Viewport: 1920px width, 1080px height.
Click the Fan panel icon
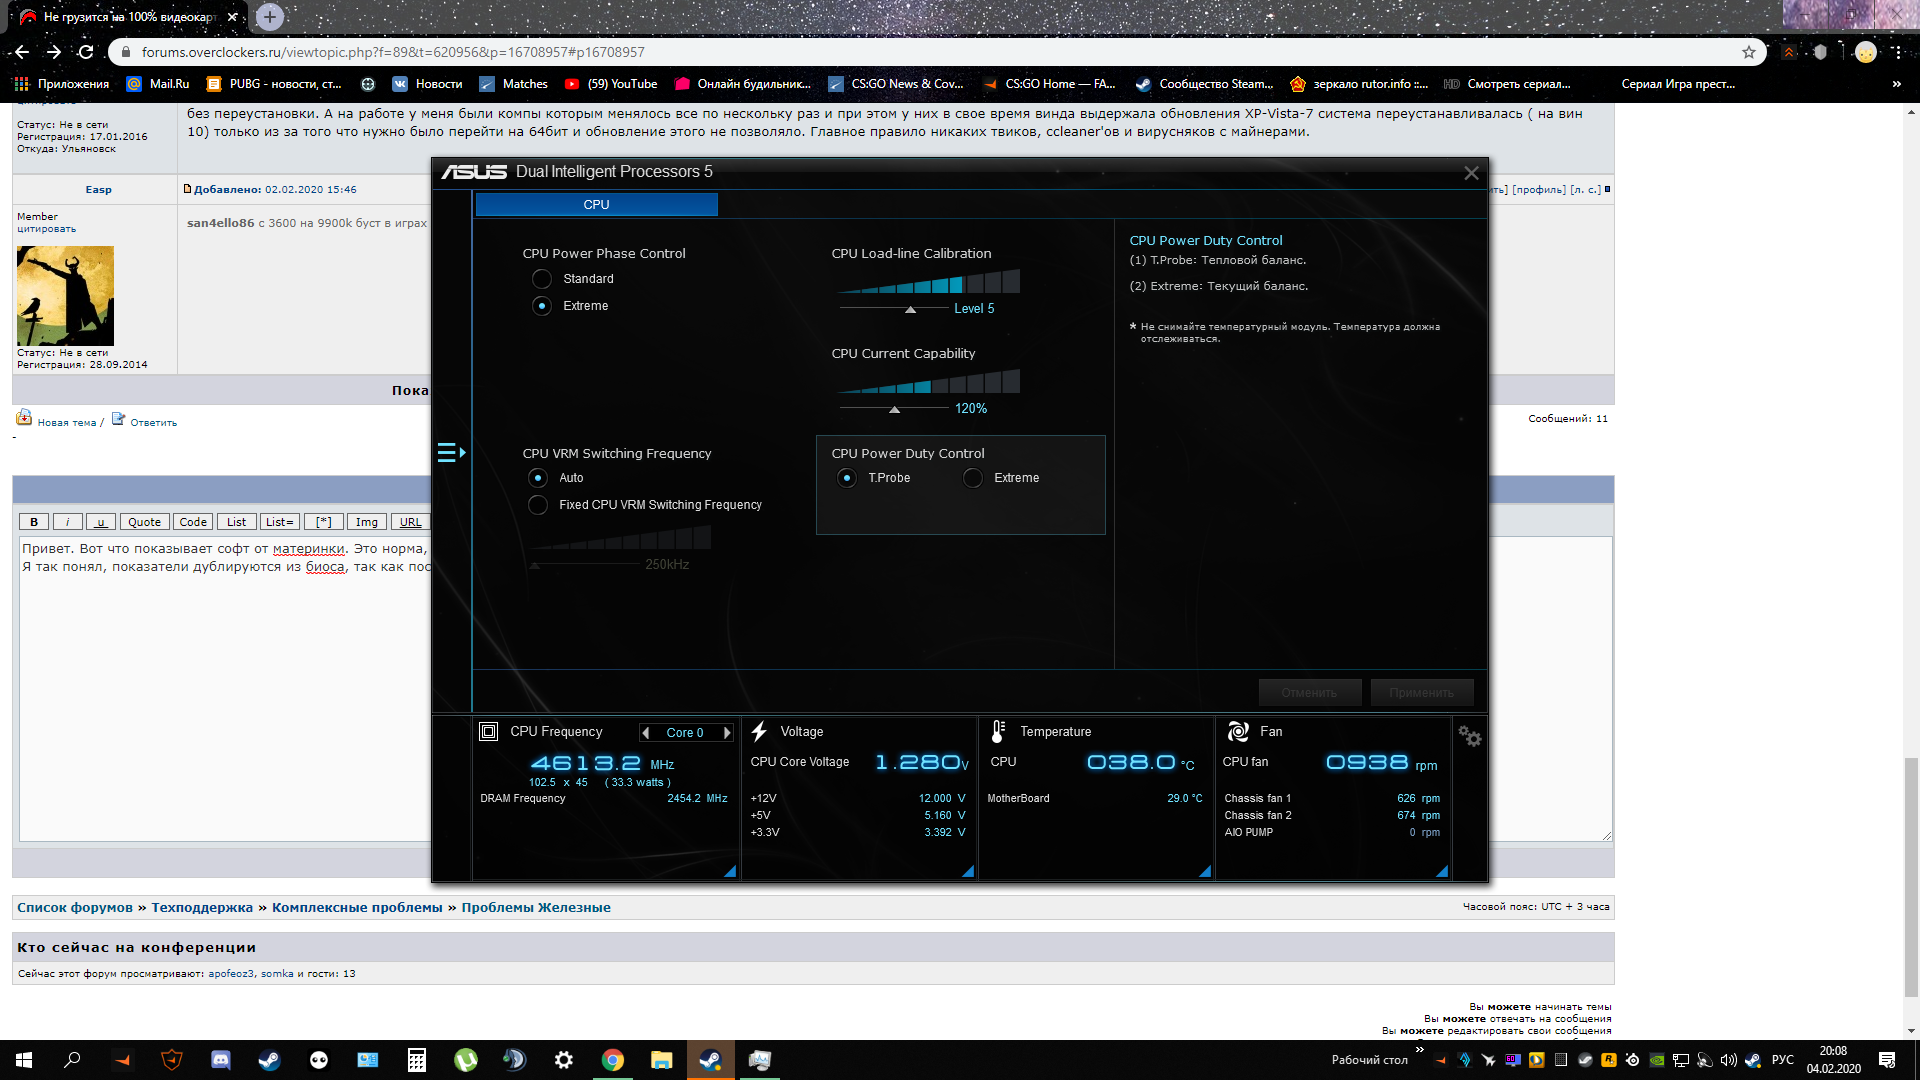tap(1238, 732)
